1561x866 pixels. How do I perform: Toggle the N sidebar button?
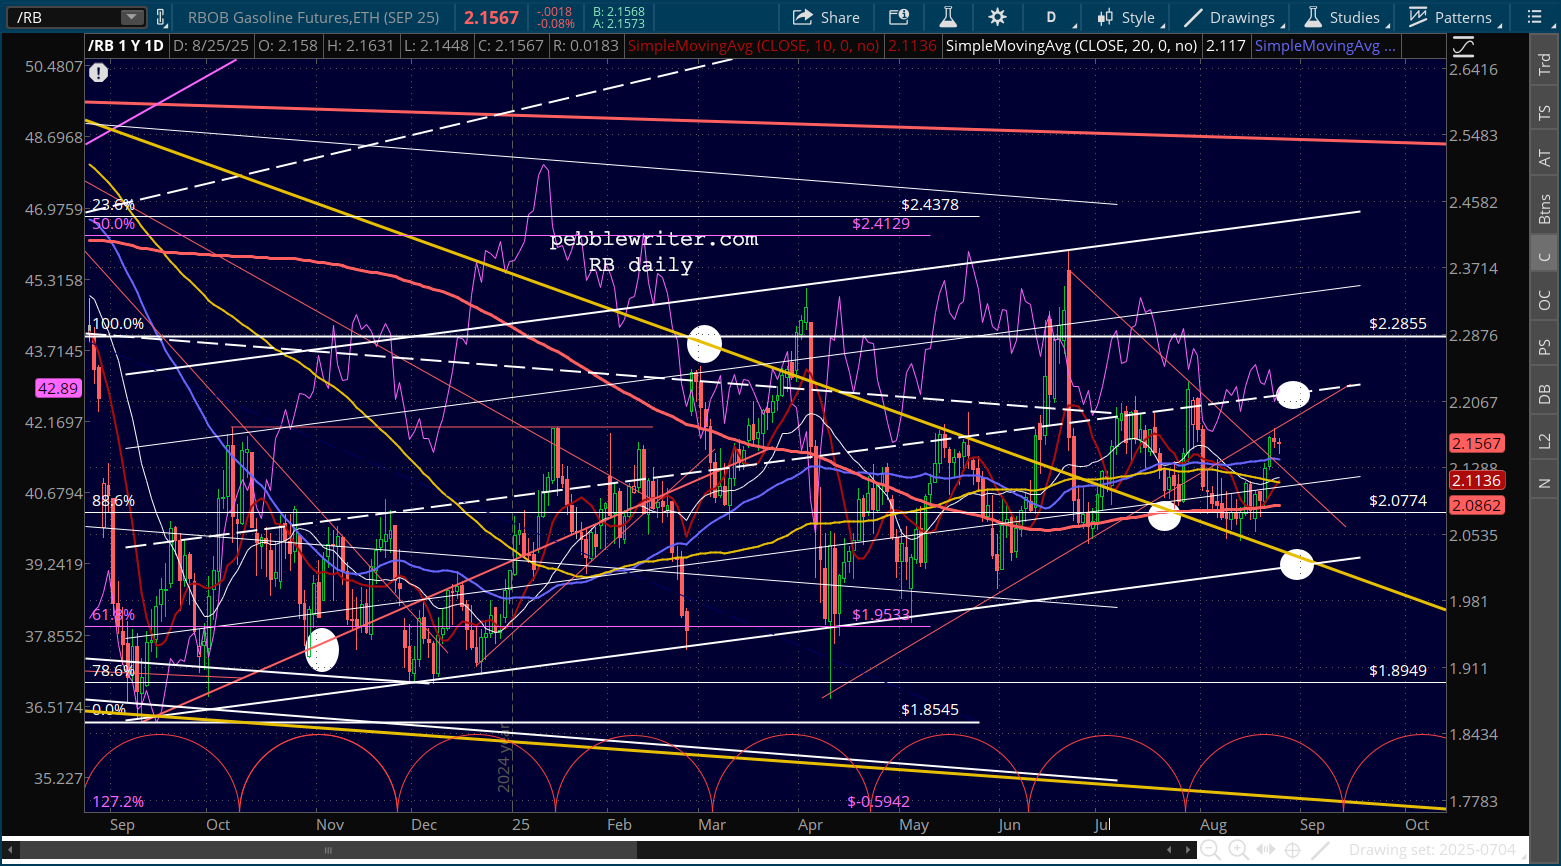1545,484
